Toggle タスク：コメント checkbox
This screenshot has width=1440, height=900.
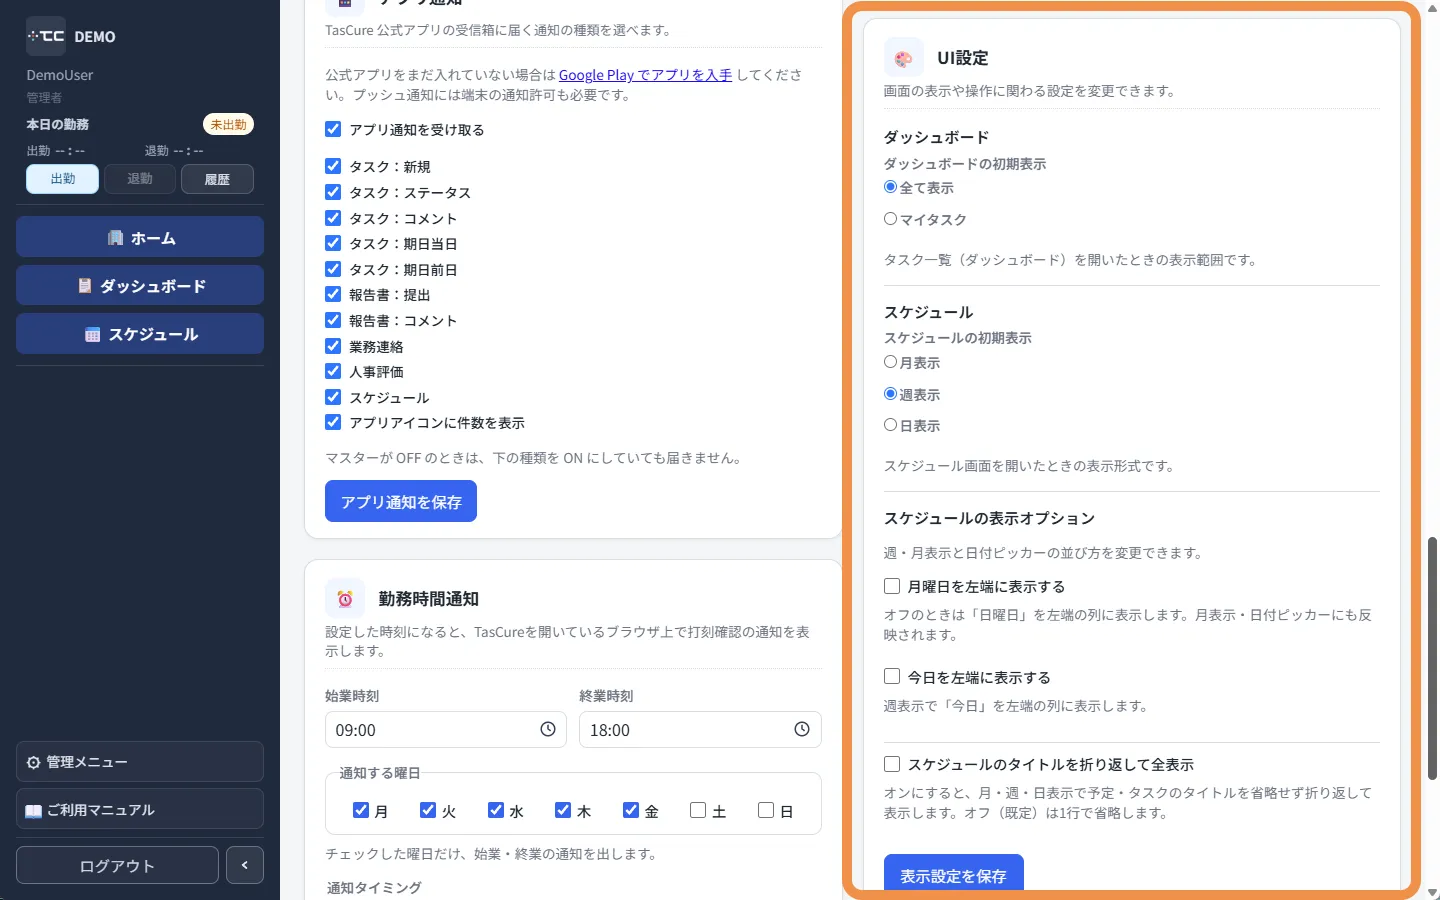point(333,217)
